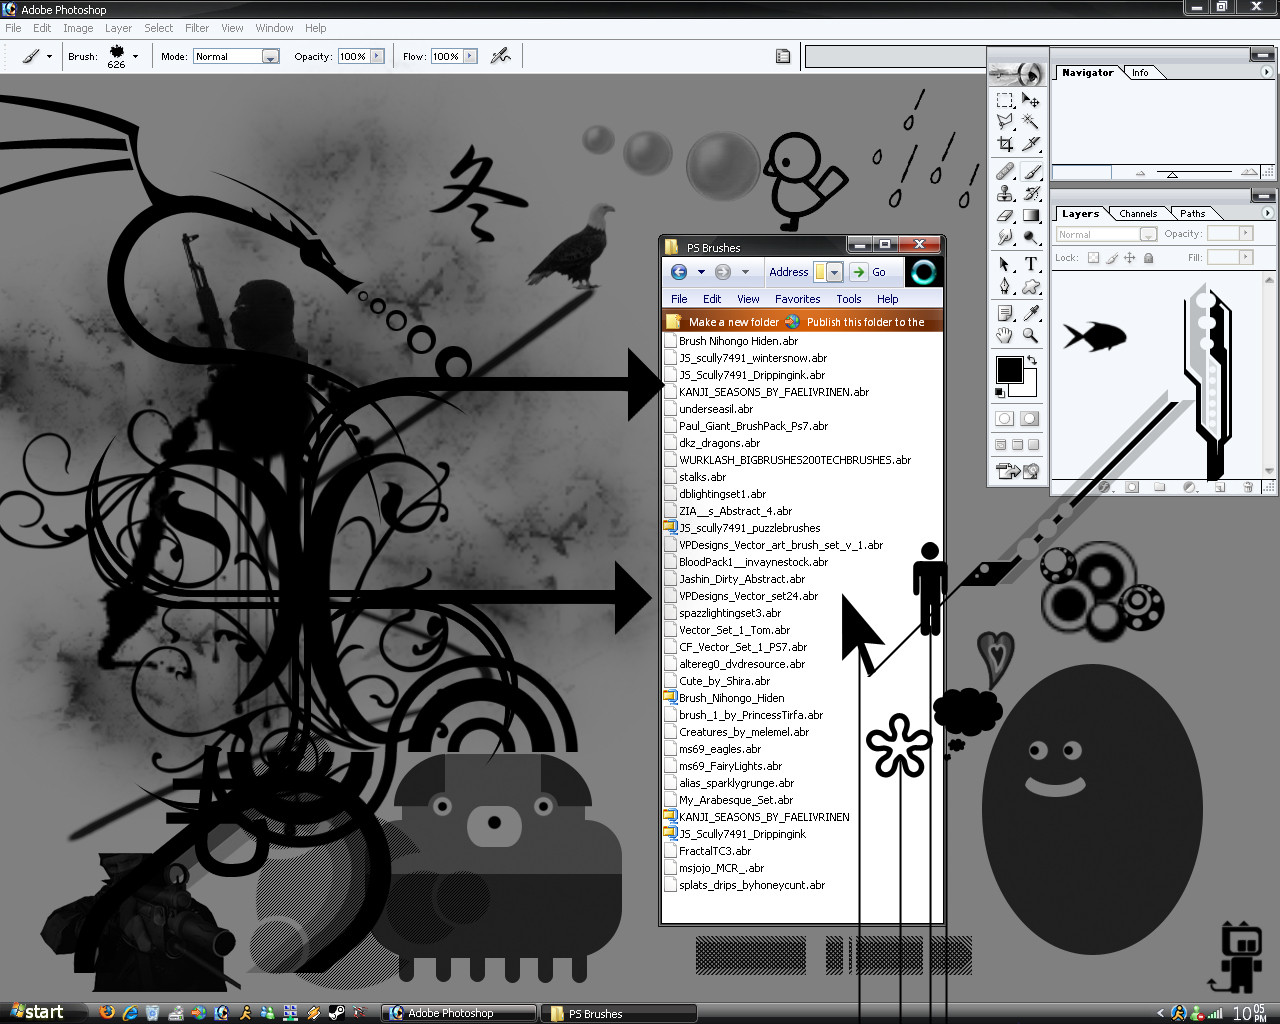Switch to Quick Mask Mode

click(x=1030, y=419)
